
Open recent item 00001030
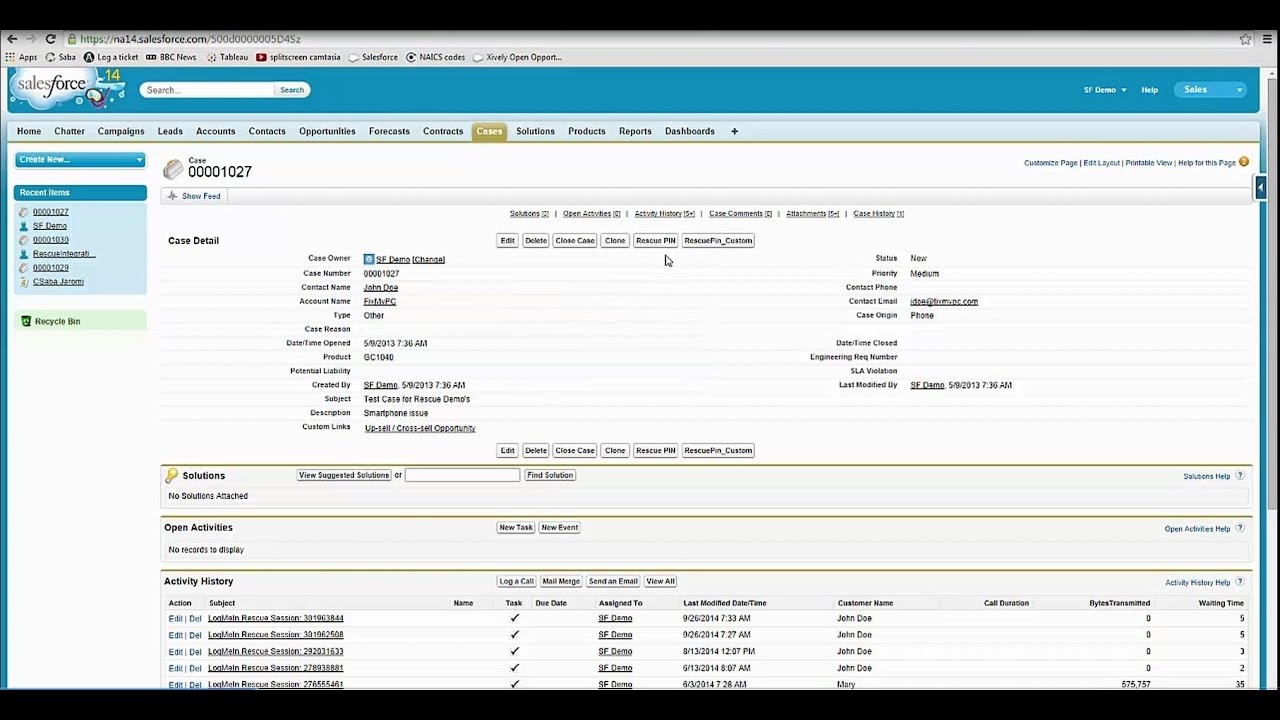point(51,240)
